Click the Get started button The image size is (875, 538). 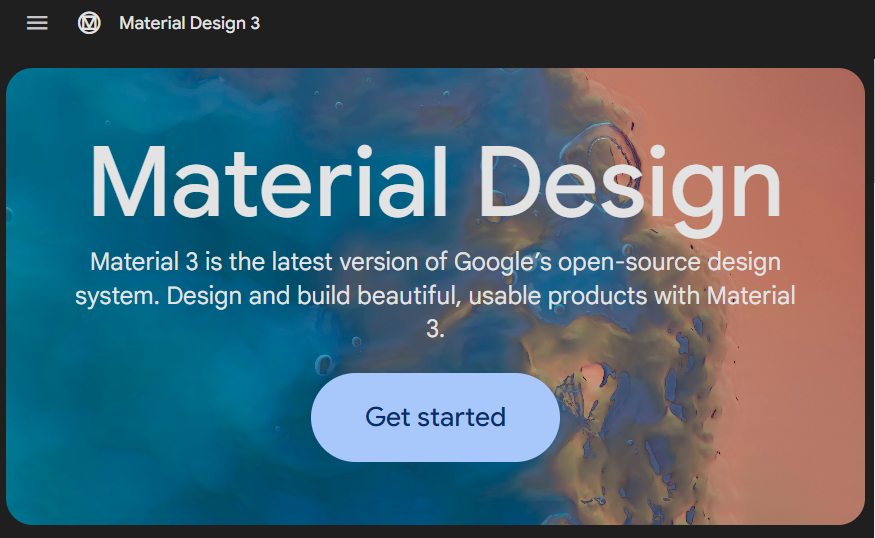point(435,417)
